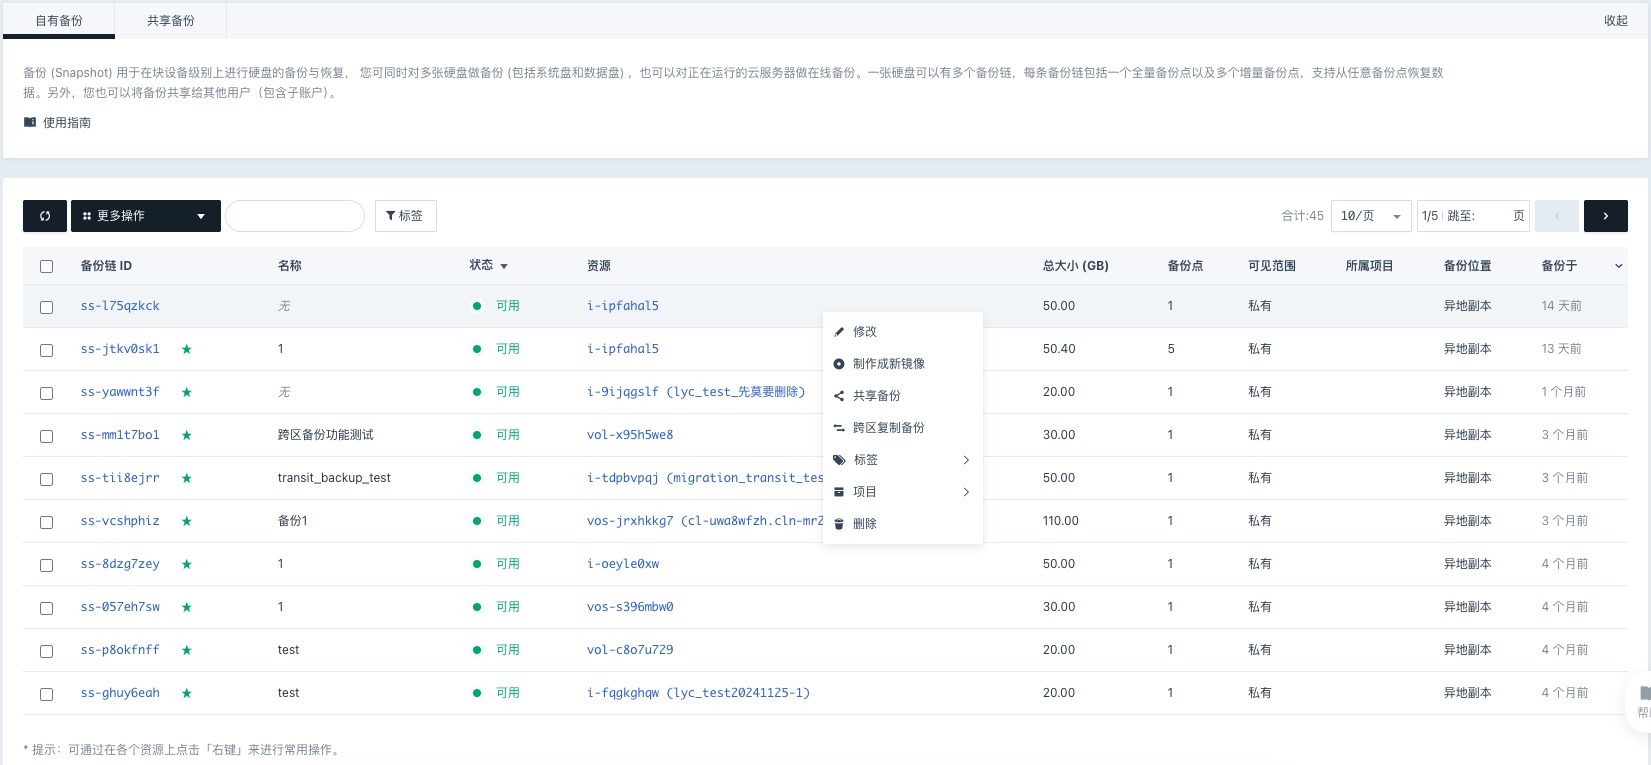Switch to the 共享备份 tab
Image resolution: width=1651 pixels, height=765 pixels.
click(x=171, y=21)
